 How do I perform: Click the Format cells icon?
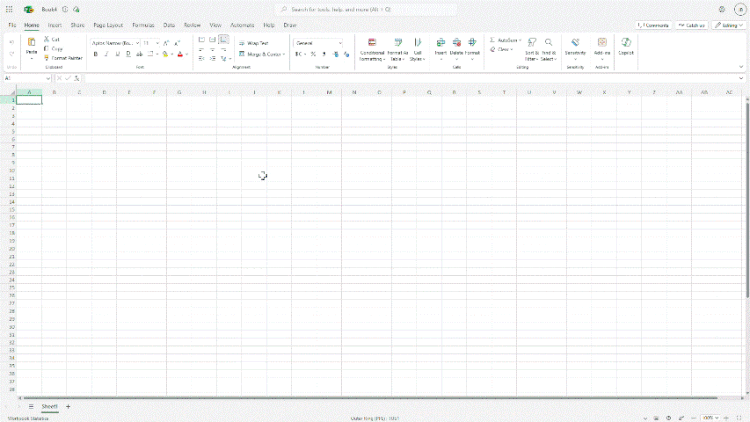472,43
